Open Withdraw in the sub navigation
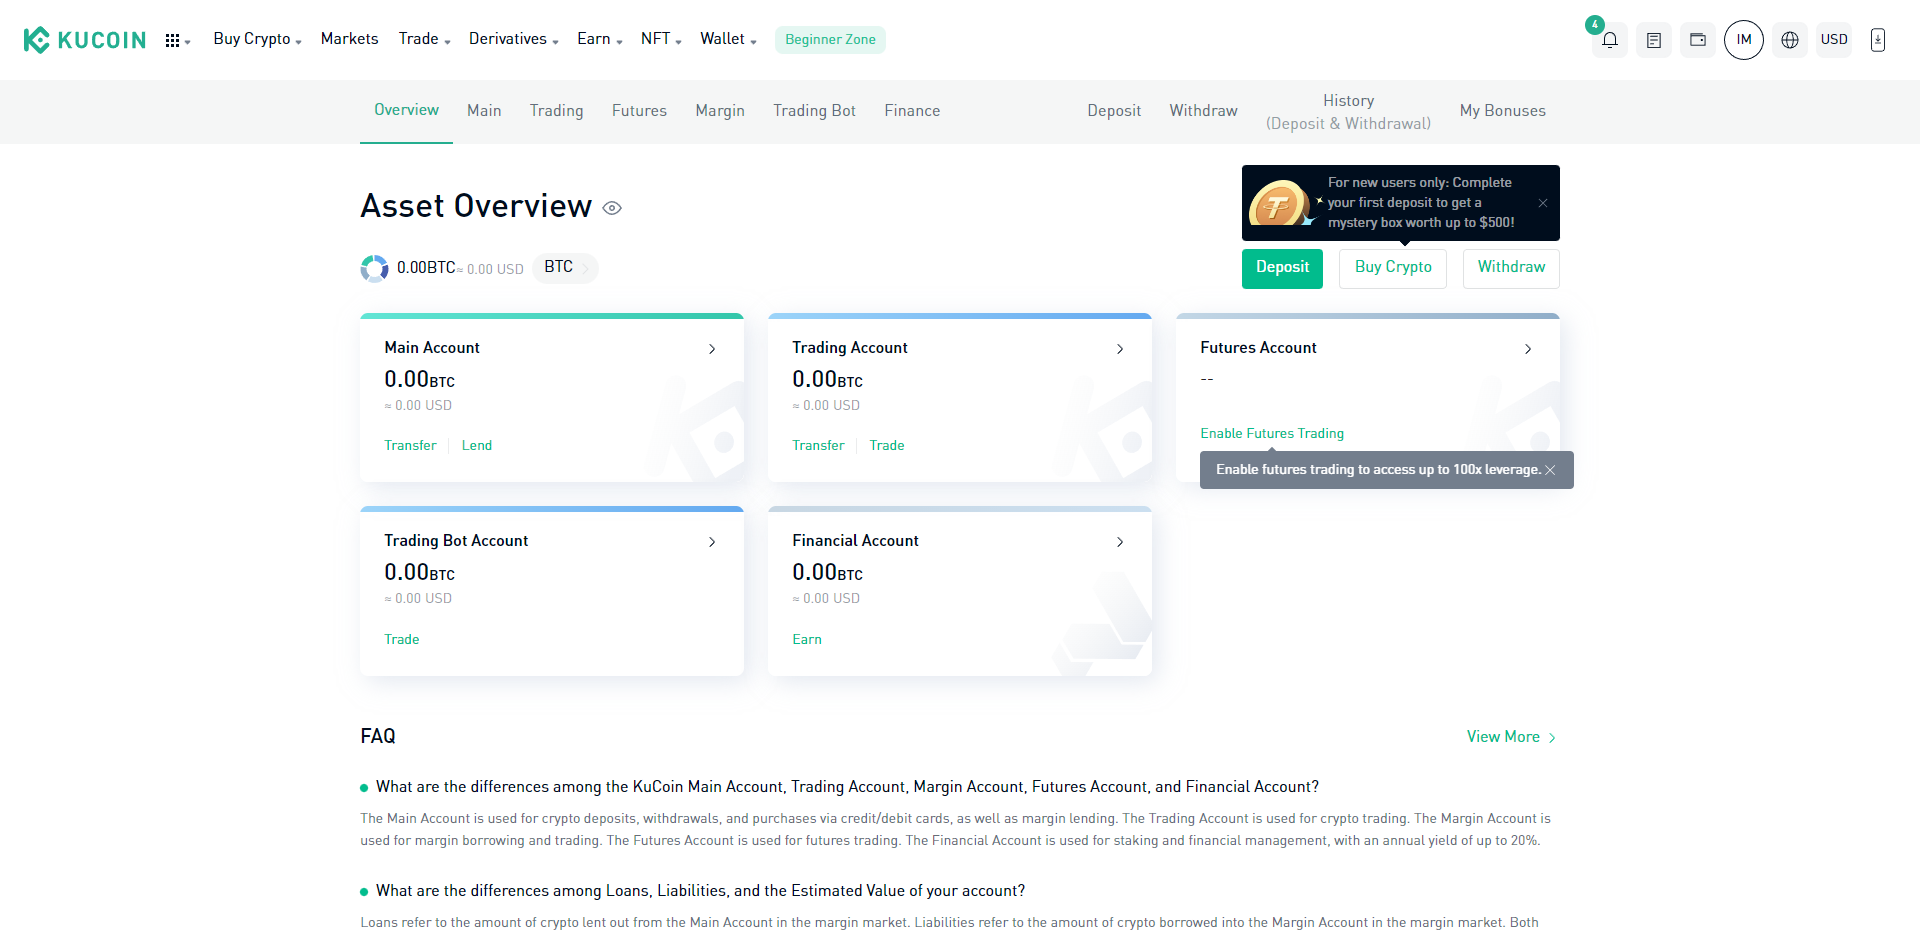 pyautogui.click(x=1203, y=111)
